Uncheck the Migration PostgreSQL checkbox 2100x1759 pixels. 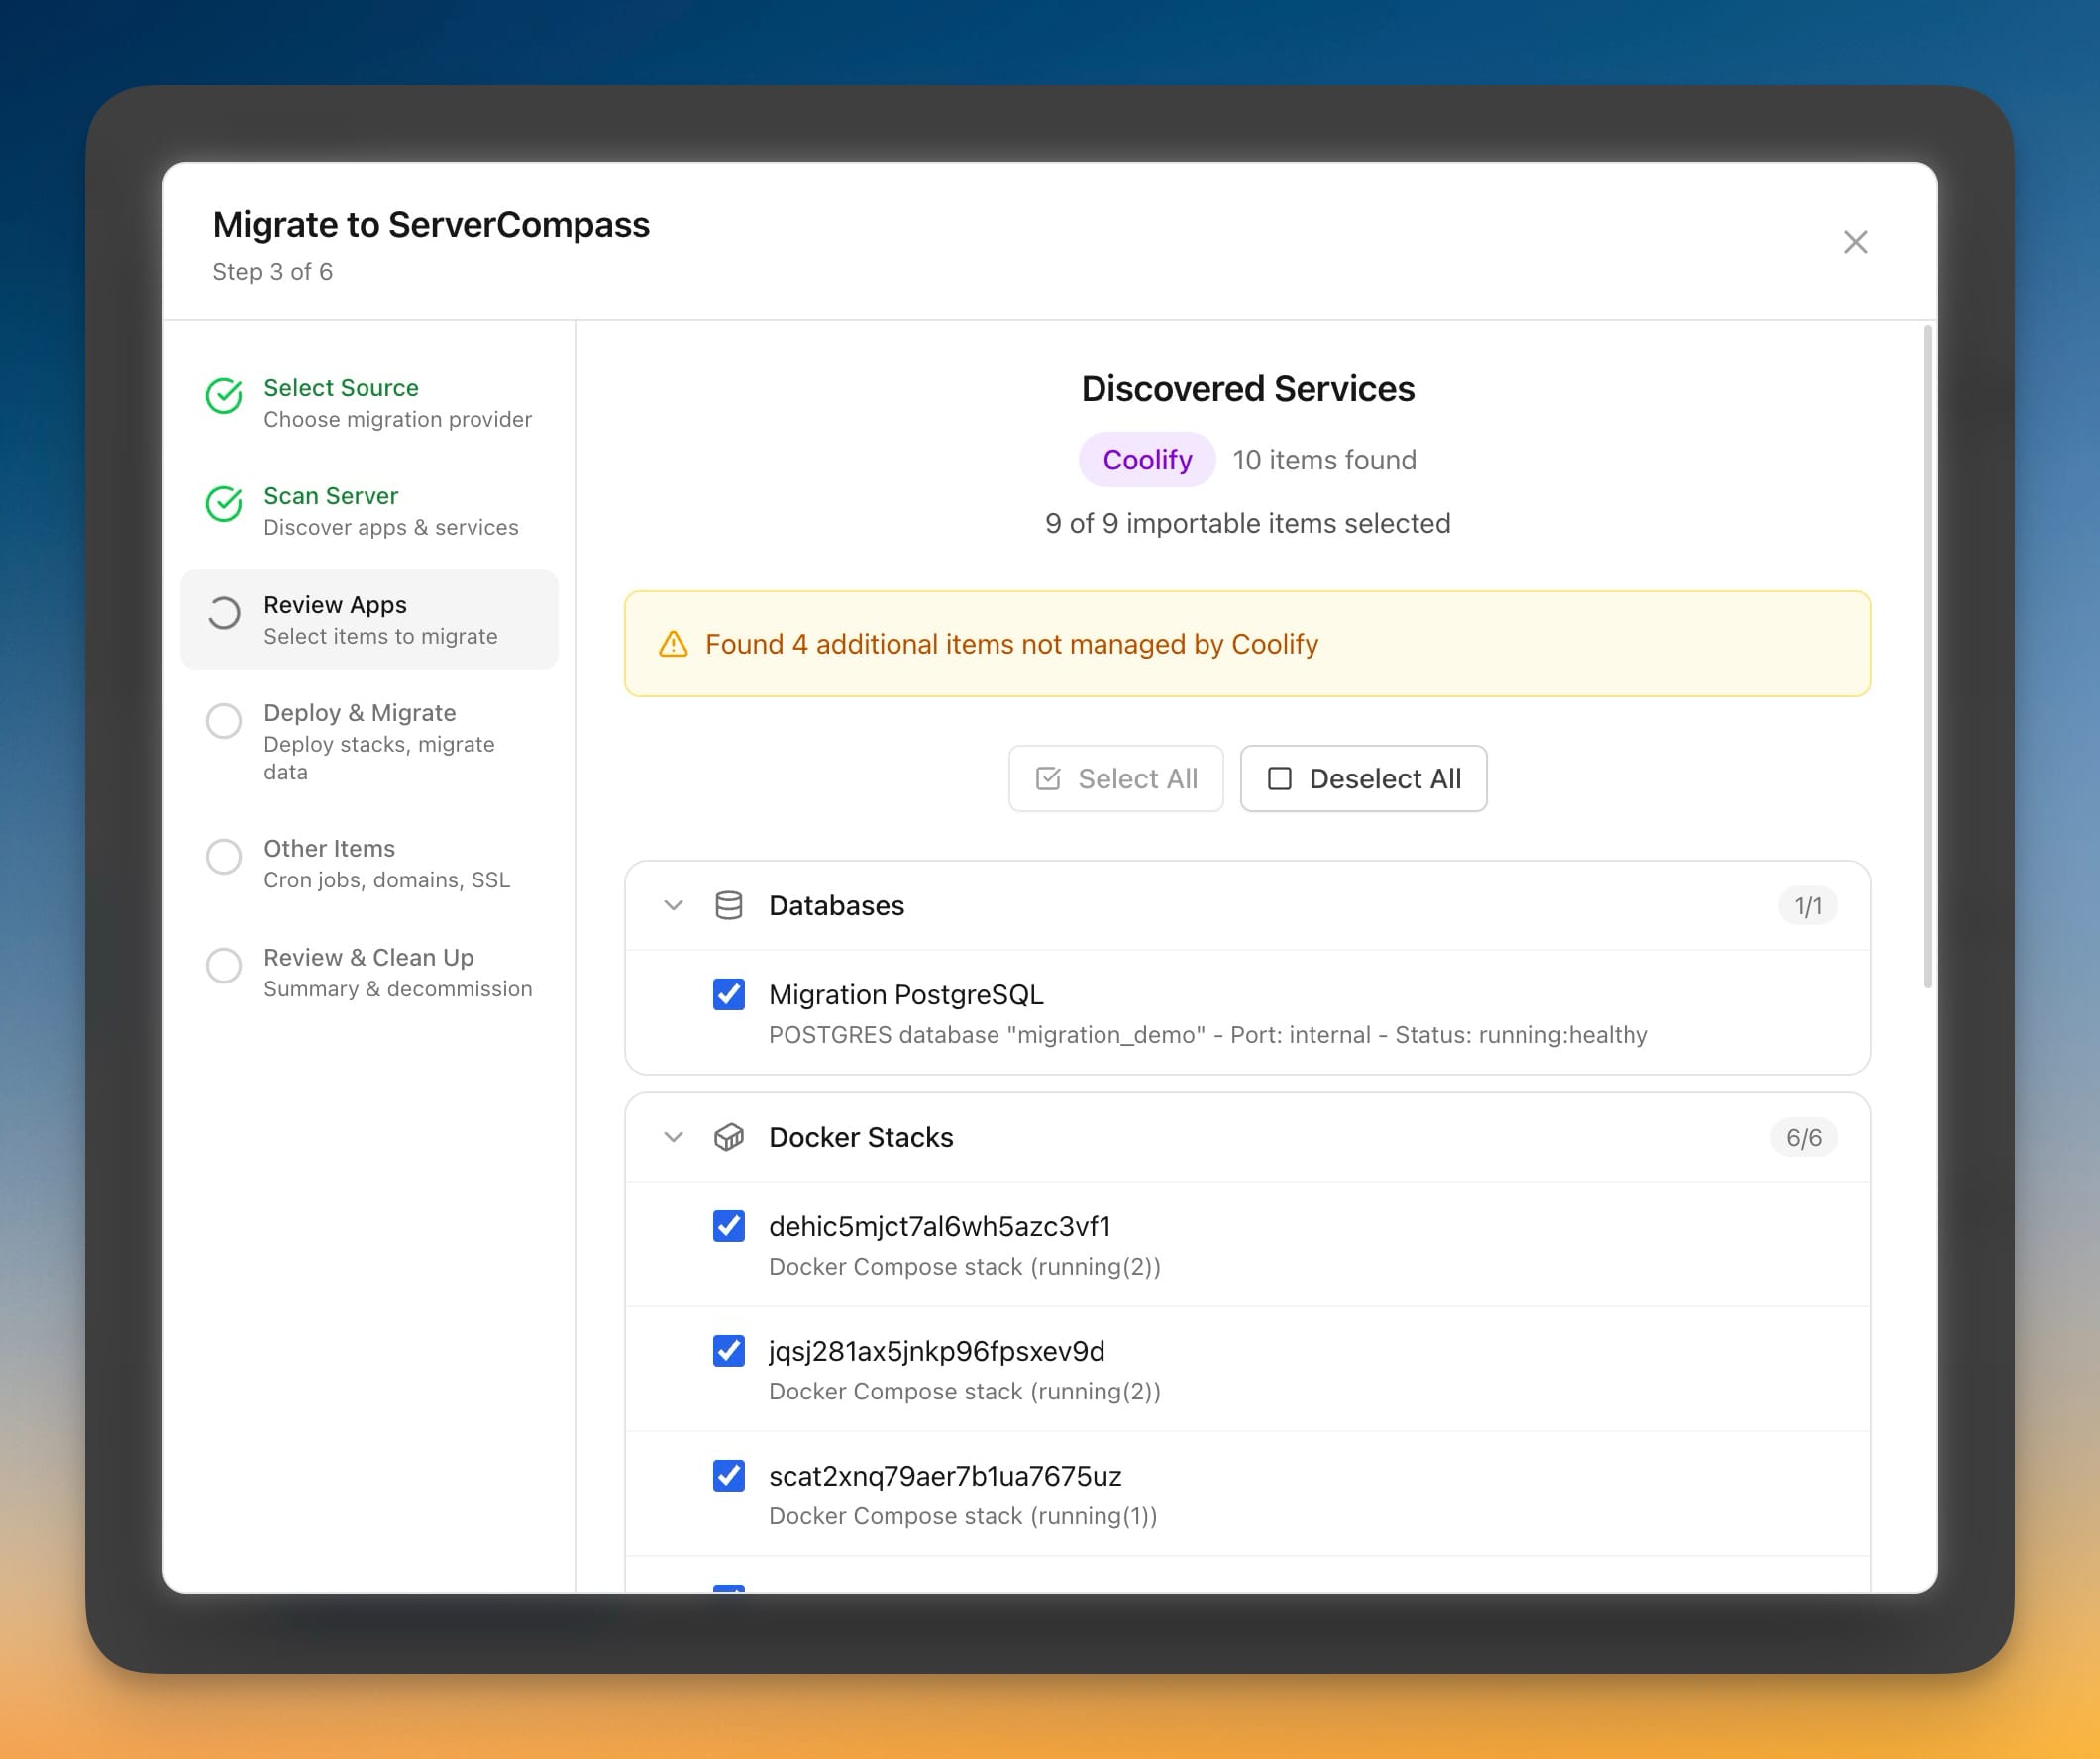point(729,995)
